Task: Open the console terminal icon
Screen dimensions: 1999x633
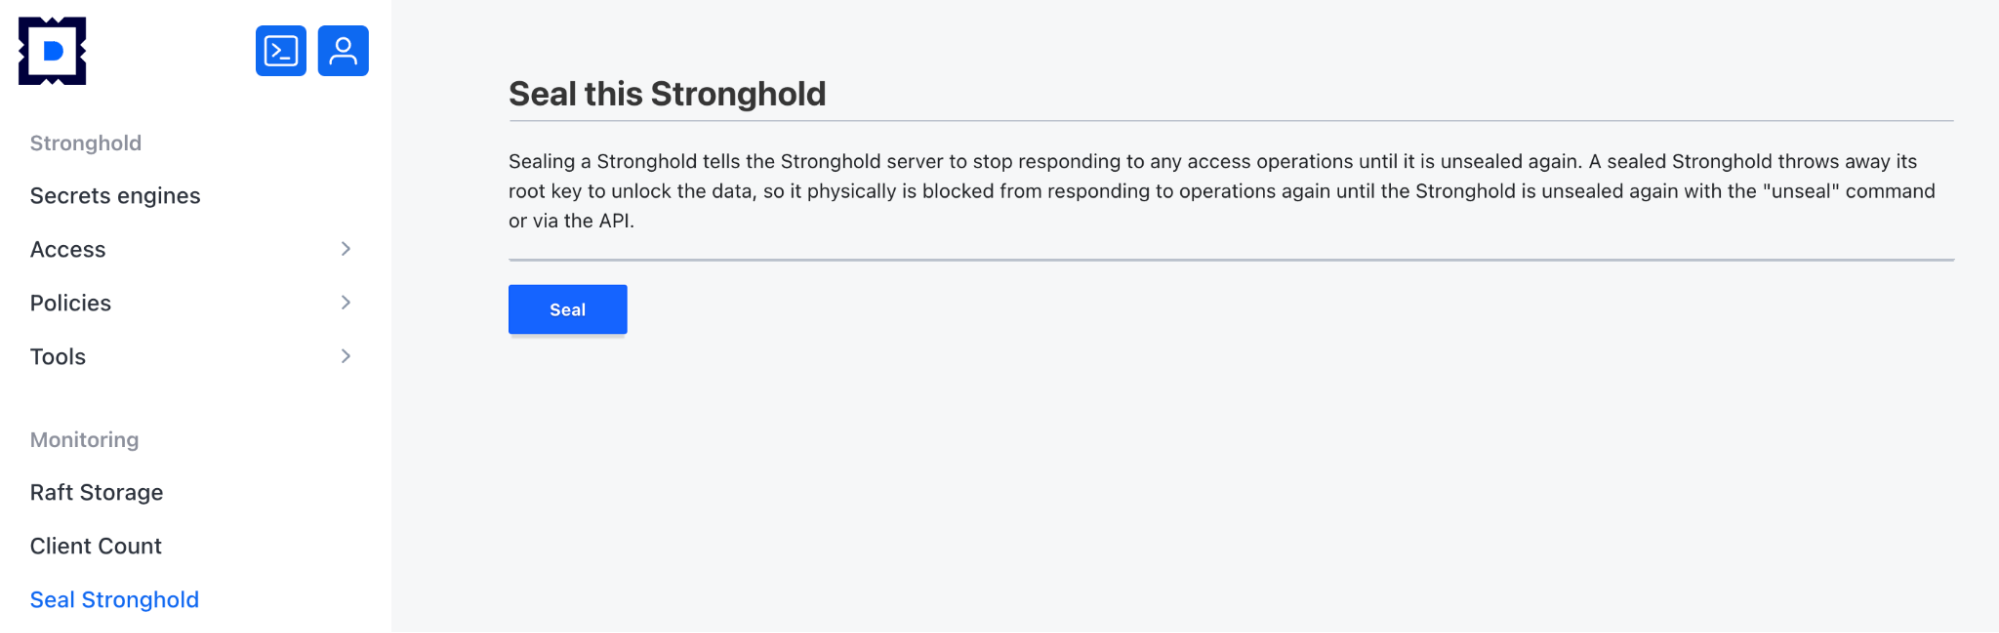Action: [281, 51]
